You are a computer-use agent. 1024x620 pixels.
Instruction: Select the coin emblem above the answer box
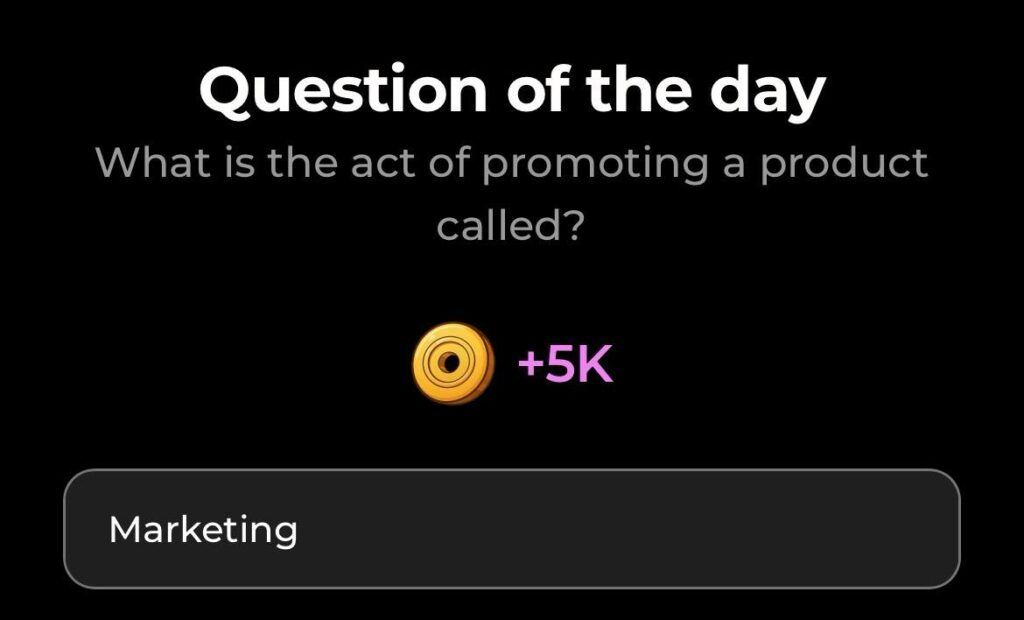pos(454,362)
